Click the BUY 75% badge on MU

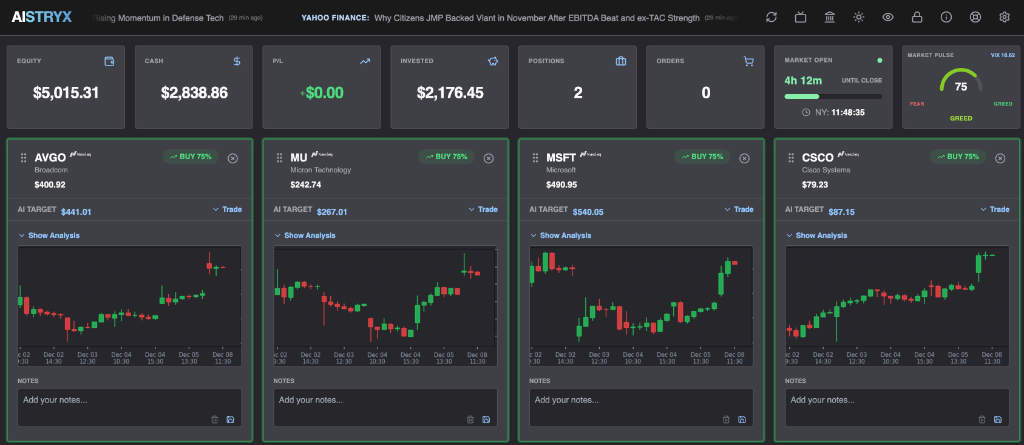[447, 157]
